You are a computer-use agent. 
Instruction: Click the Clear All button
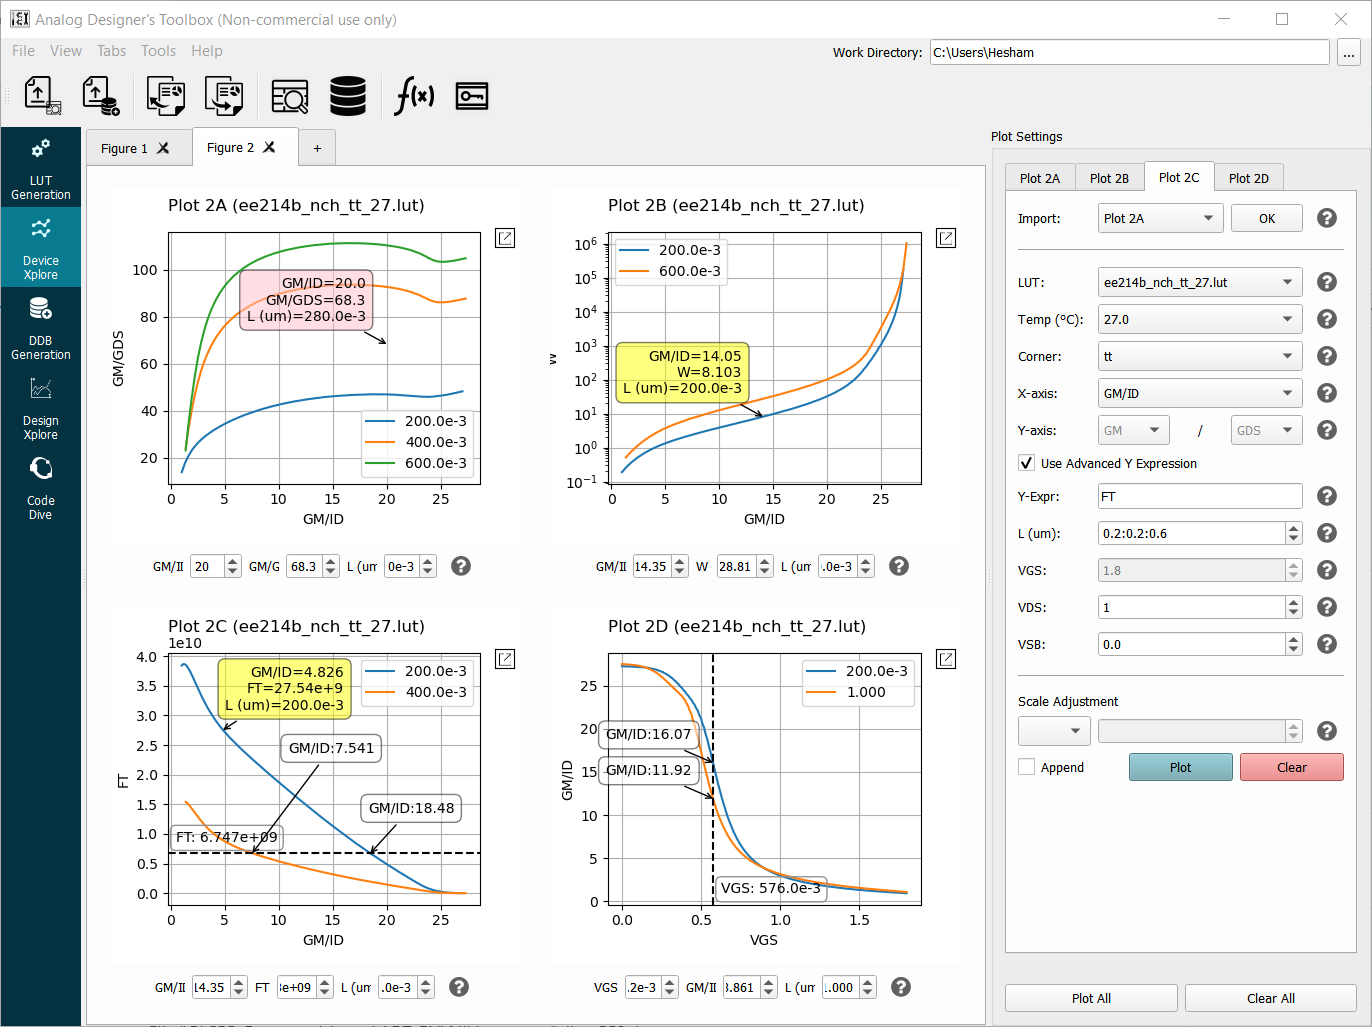click(1271, 998)
